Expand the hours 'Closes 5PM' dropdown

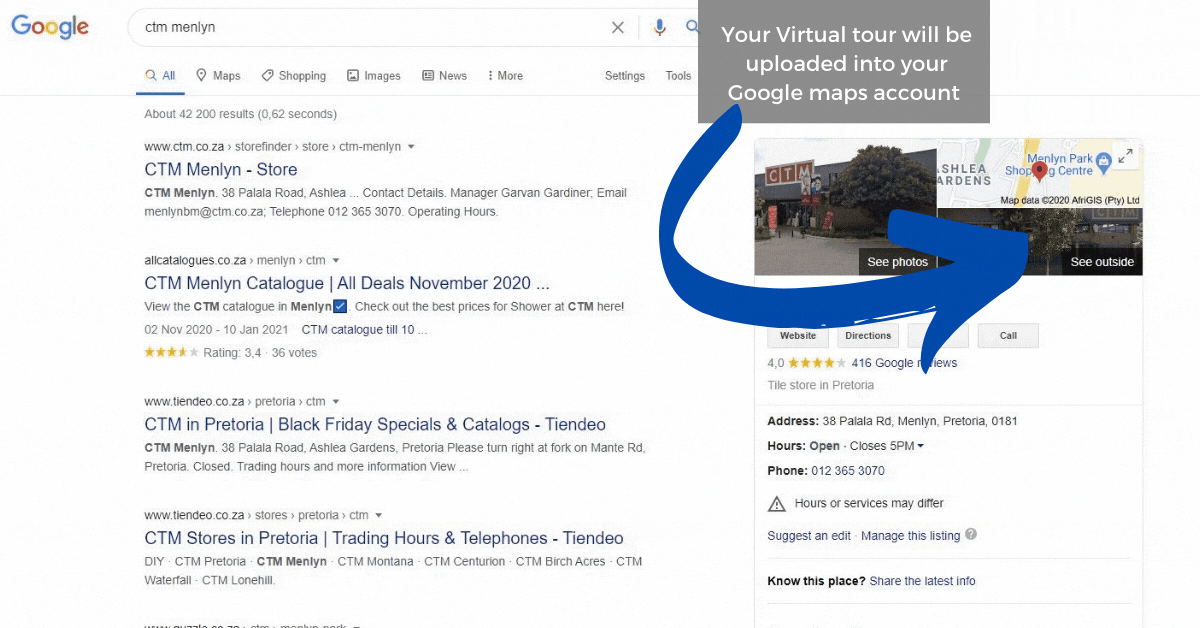887,446
